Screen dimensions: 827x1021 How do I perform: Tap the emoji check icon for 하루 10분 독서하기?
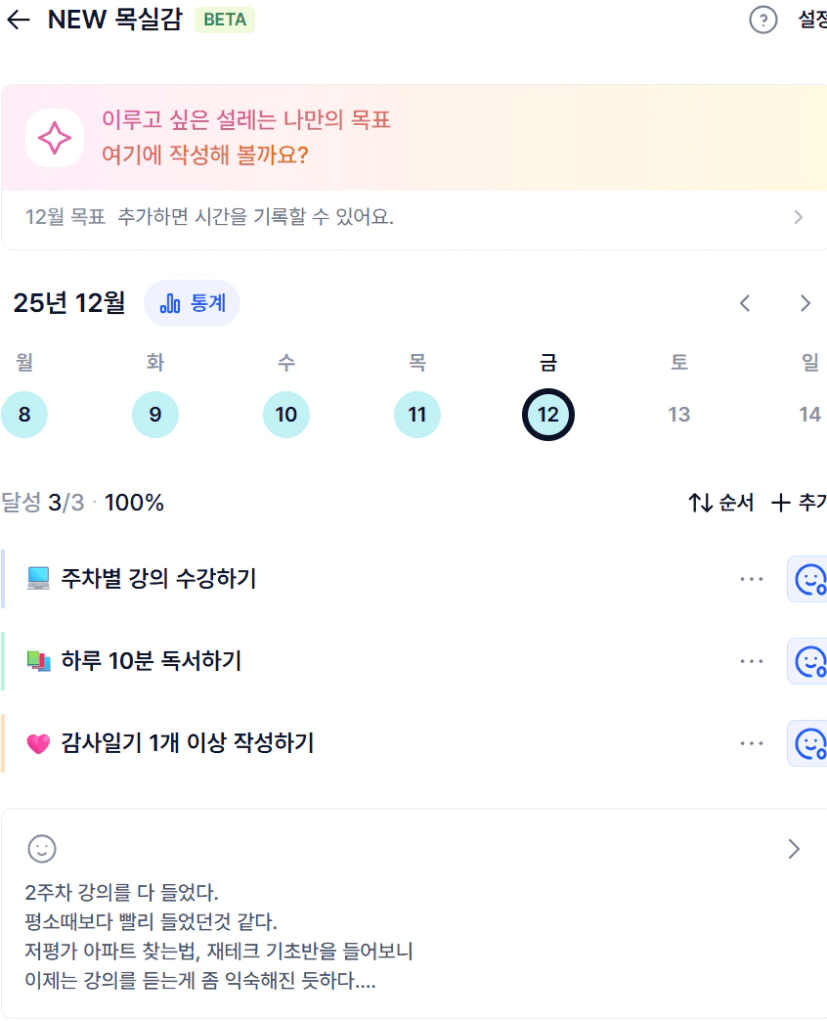point(809,661)
